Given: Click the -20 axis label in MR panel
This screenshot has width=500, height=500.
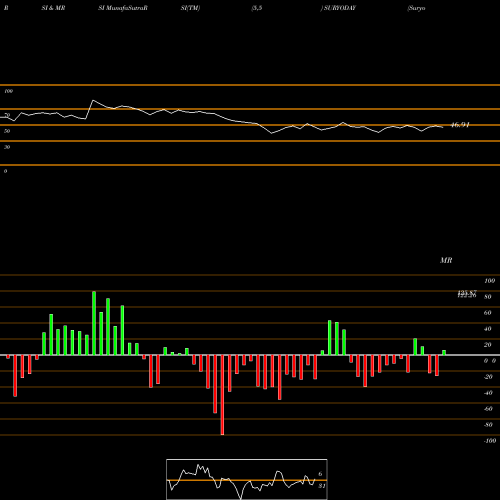Looking at the screenshot, I should (488, 377).
